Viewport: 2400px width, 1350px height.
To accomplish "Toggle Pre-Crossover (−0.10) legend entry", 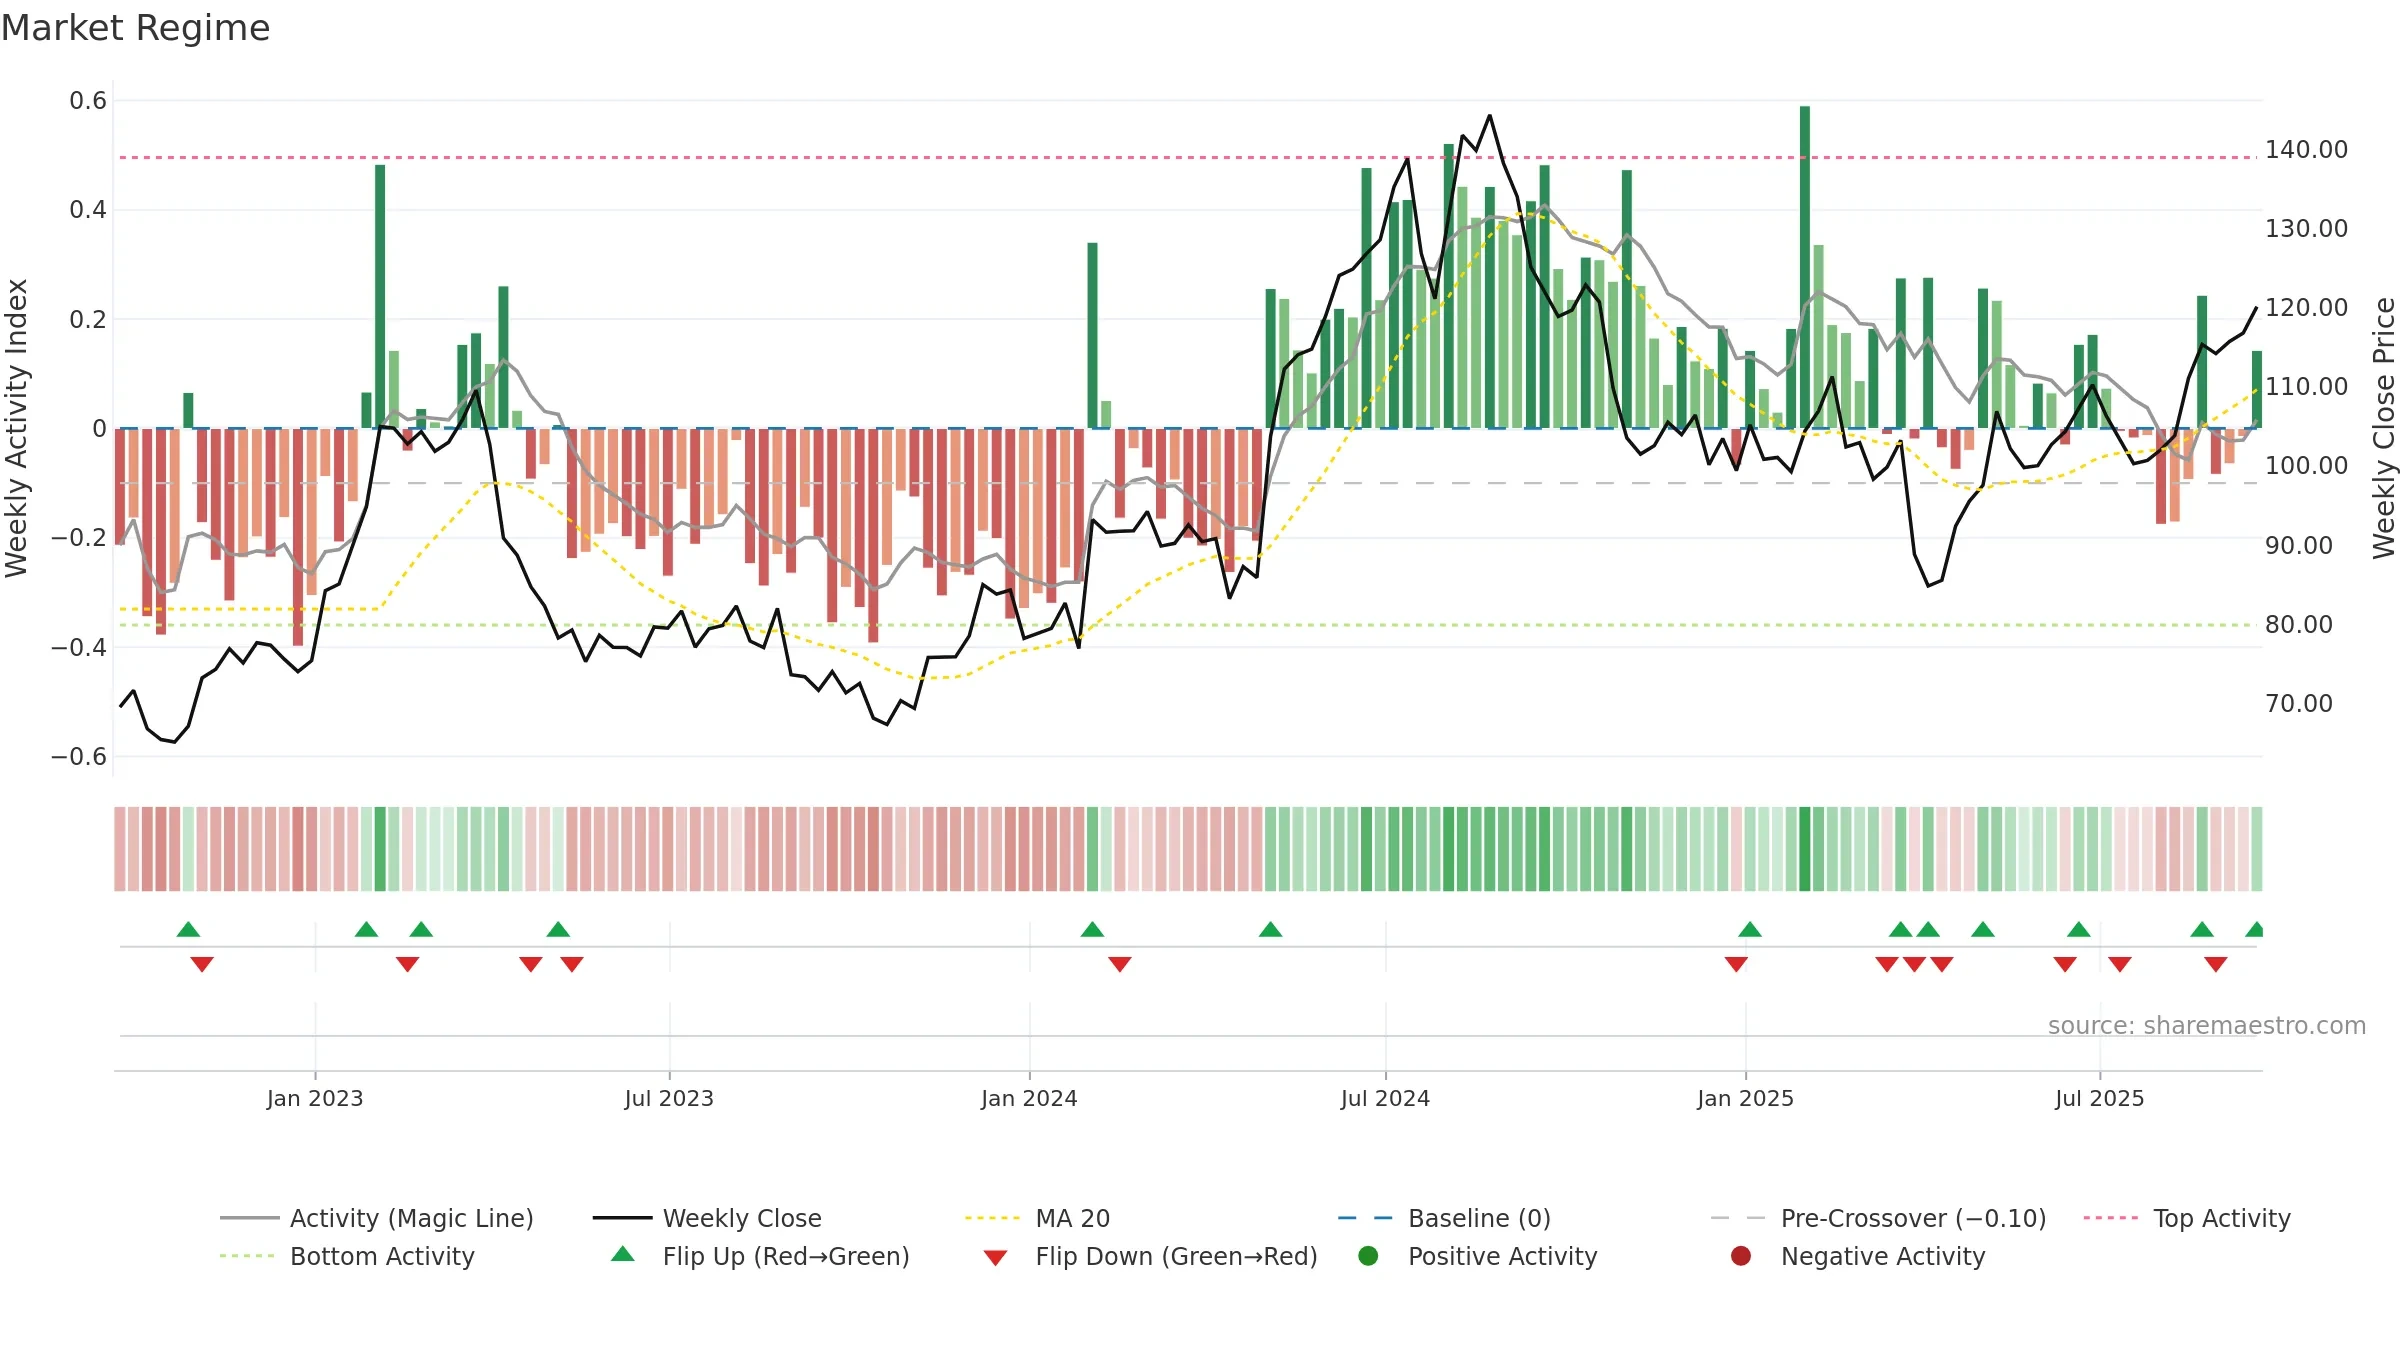I will (x=1878, y=1218).
